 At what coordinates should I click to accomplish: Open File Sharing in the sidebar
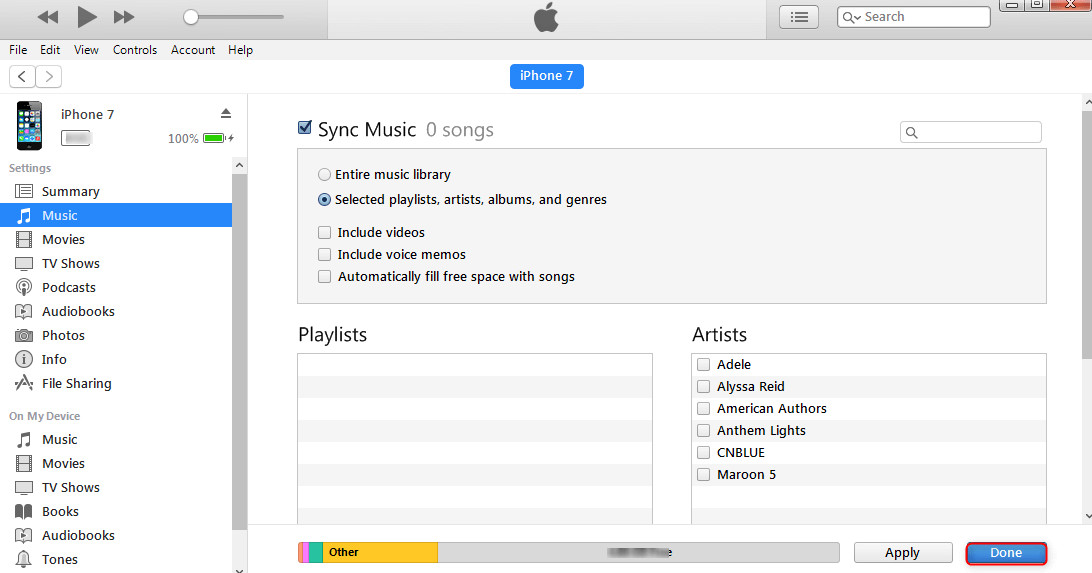coord(76,383)
